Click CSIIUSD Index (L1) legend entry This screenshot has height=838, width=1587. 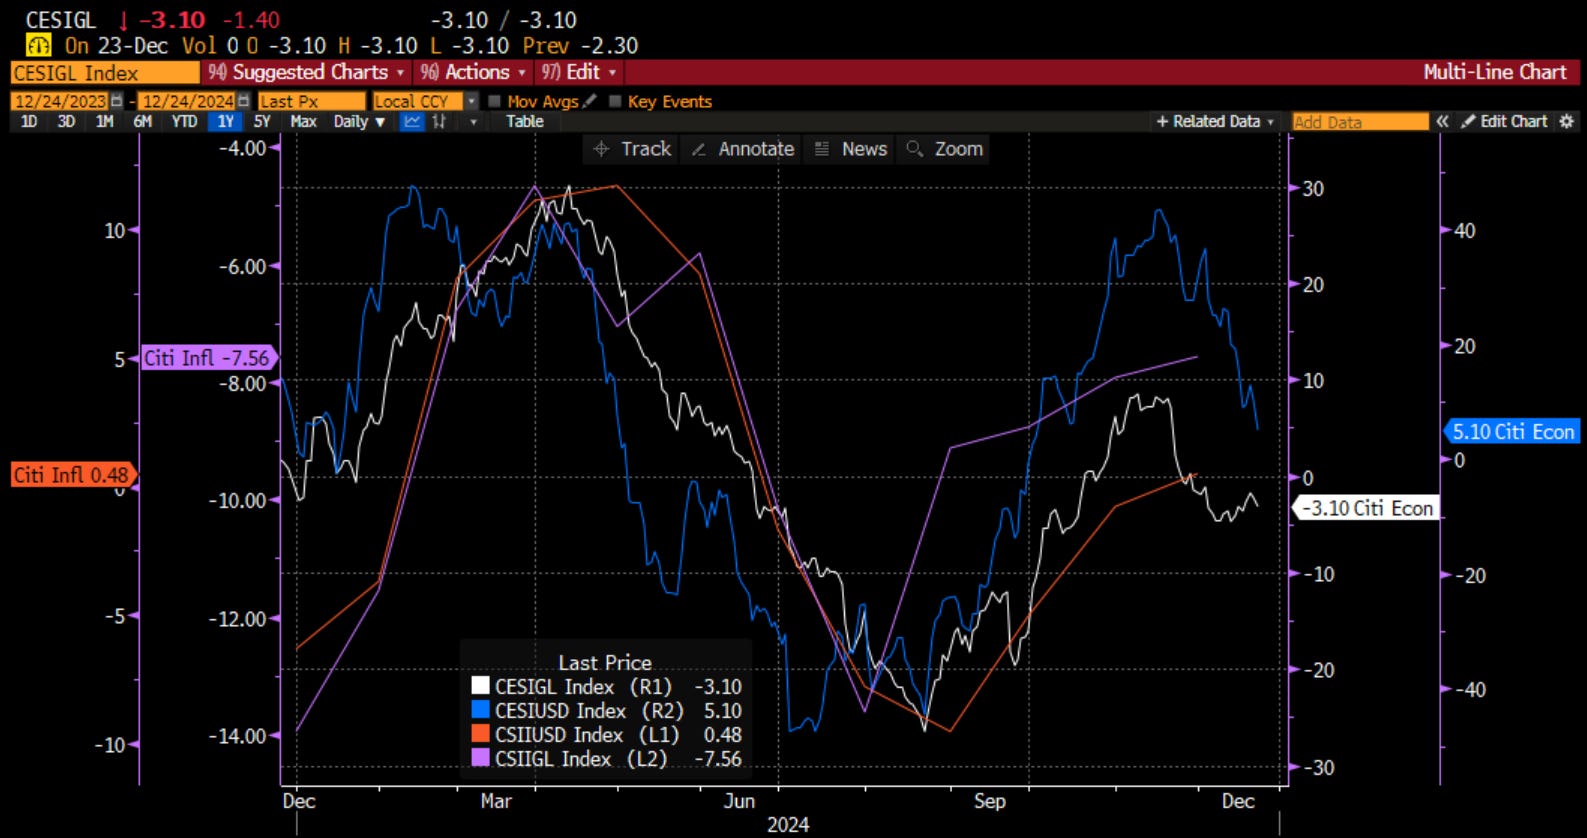click(x=606, y=734)
